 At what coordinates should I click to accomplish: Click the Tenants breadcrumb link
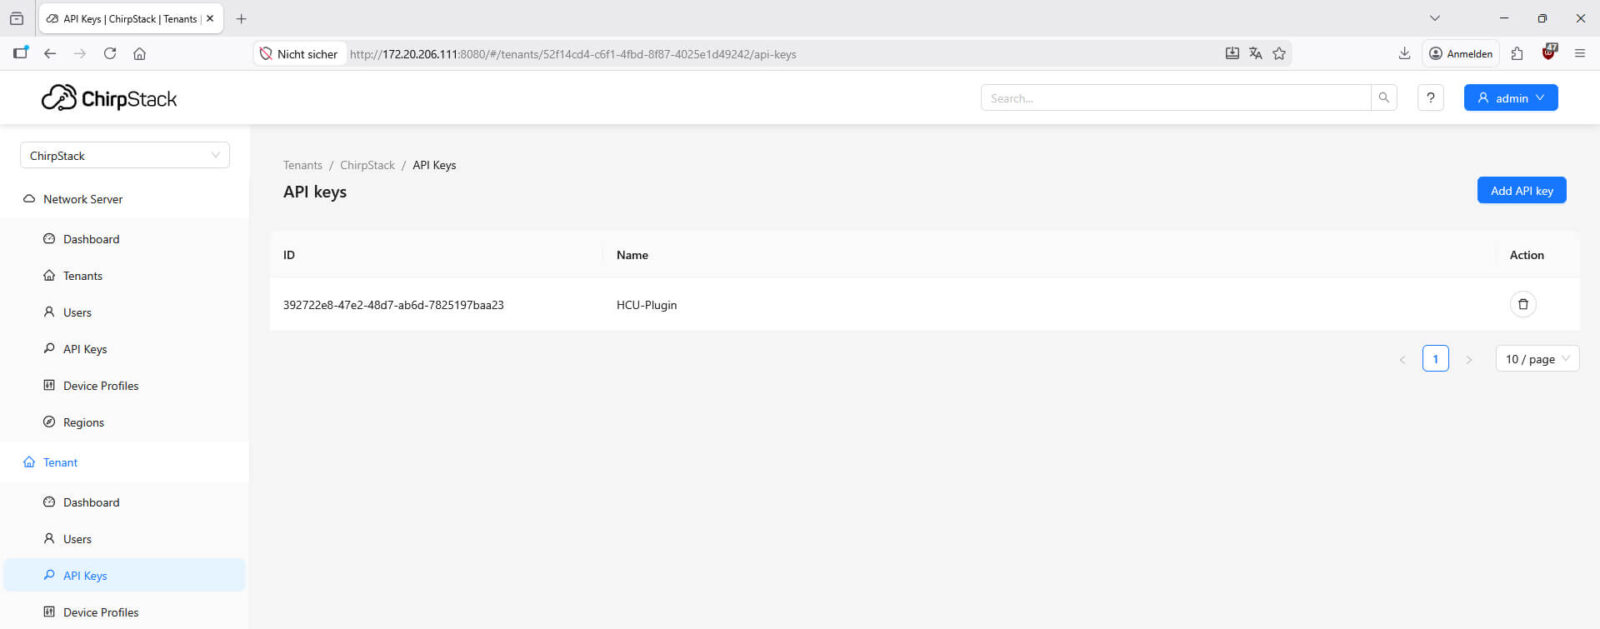click(302, 166)
